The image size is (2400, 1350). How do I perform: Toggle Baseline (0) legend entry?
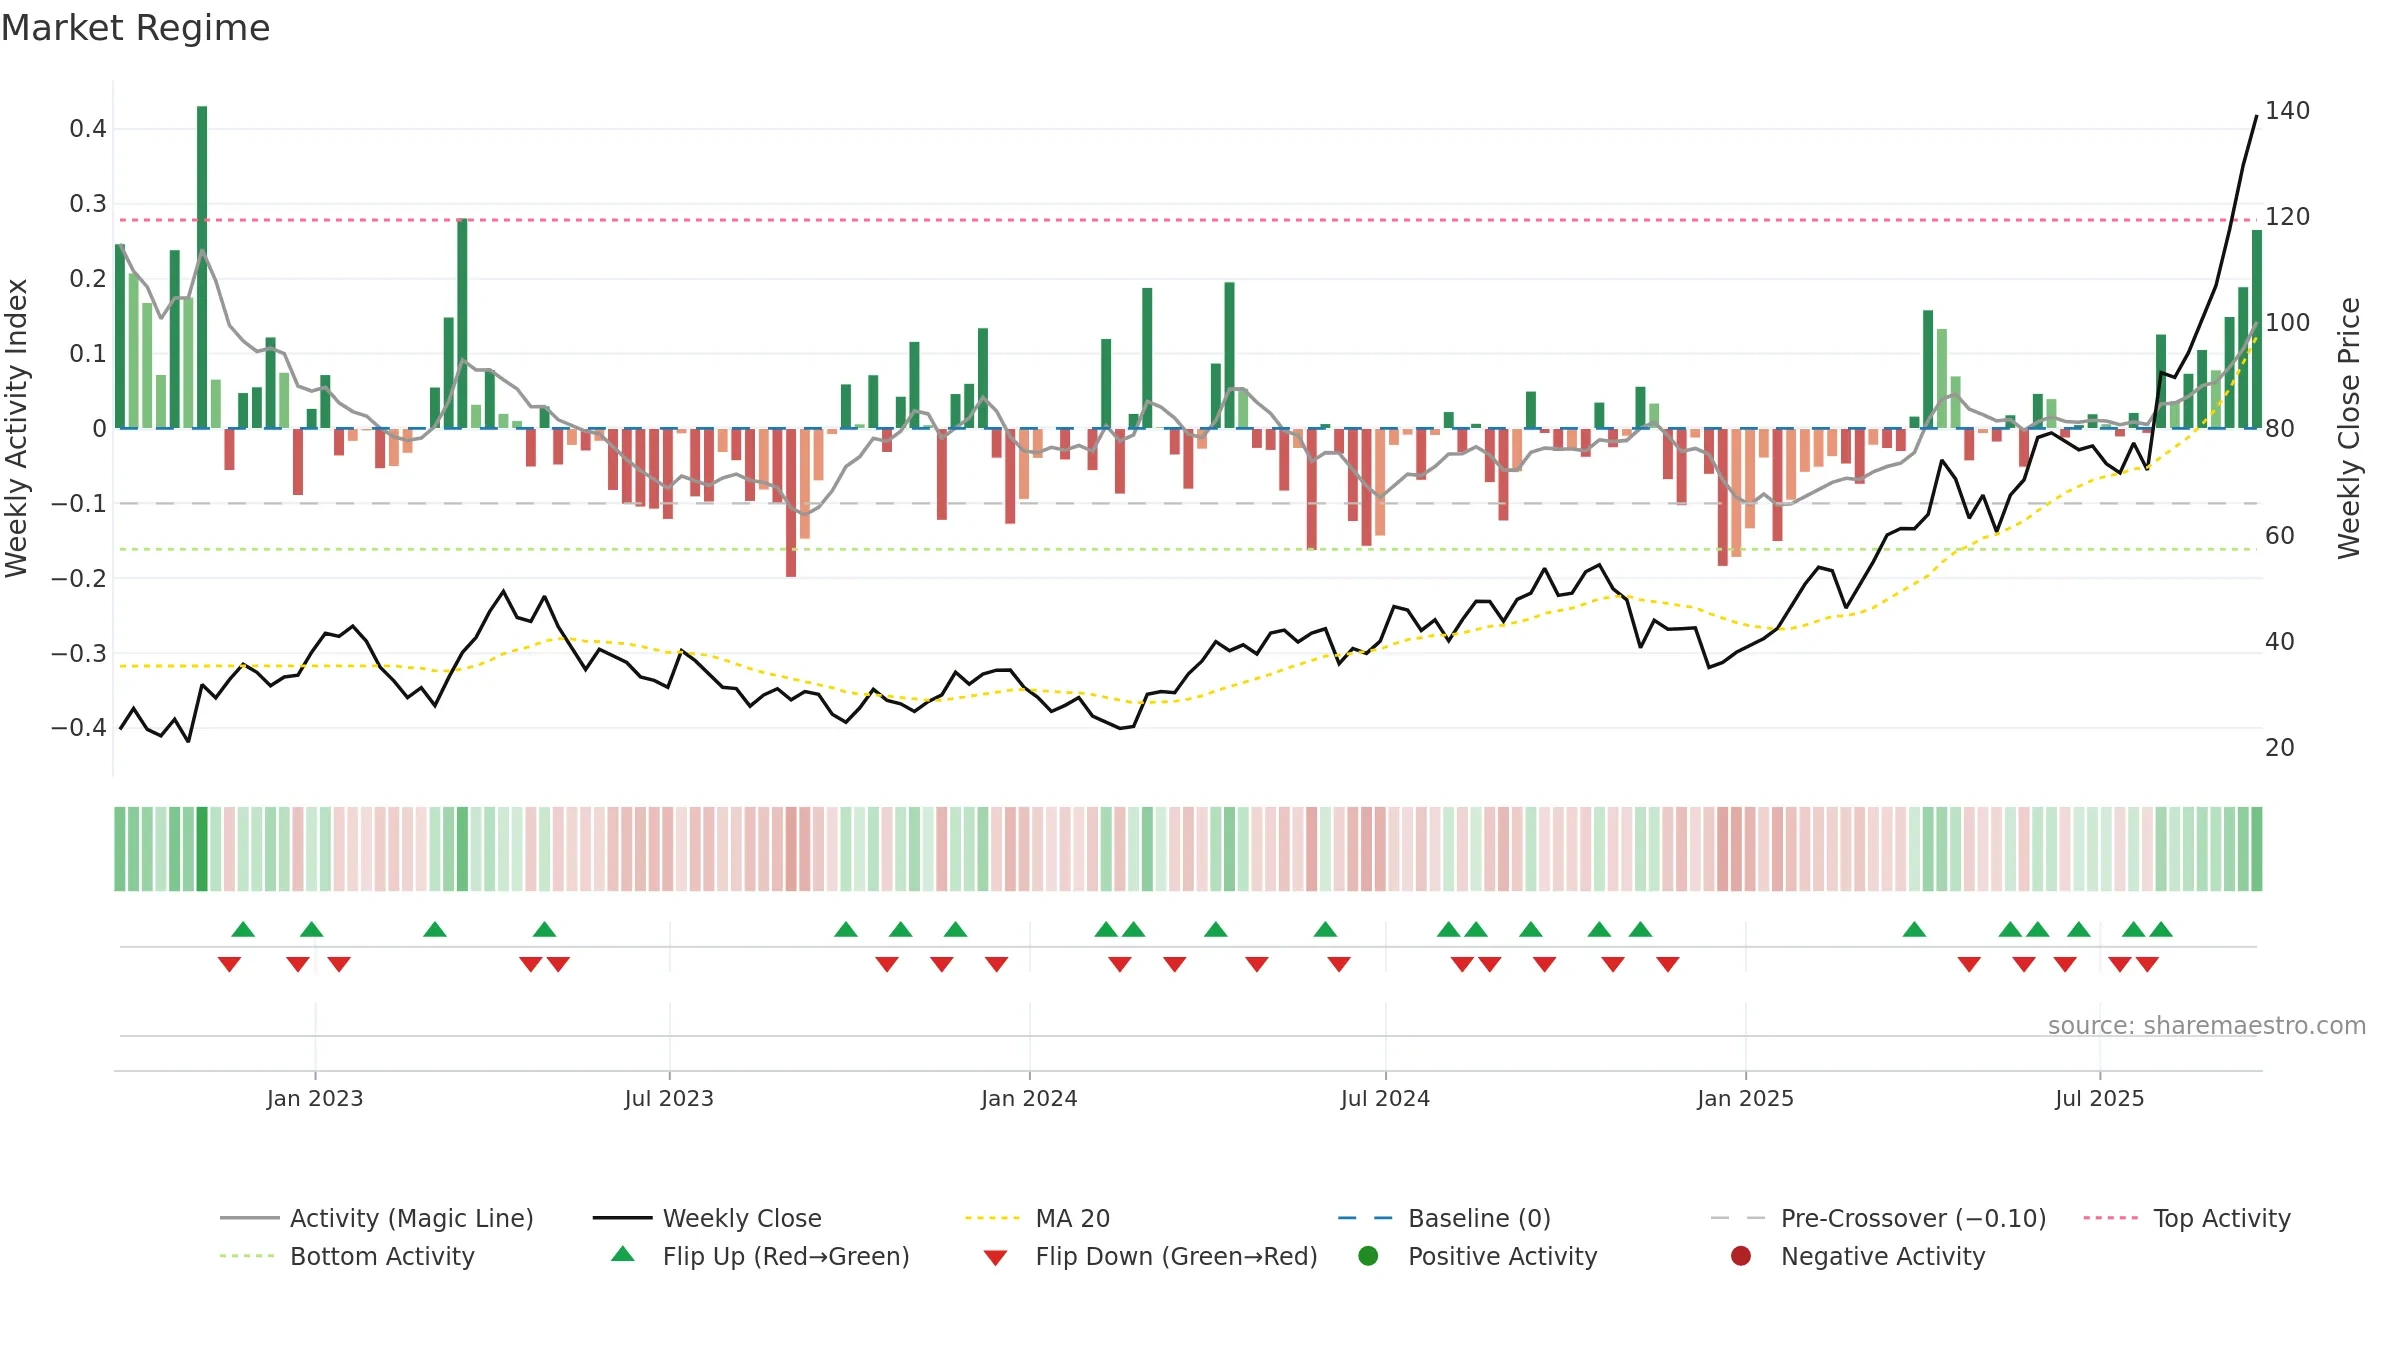(1444, 1218)
